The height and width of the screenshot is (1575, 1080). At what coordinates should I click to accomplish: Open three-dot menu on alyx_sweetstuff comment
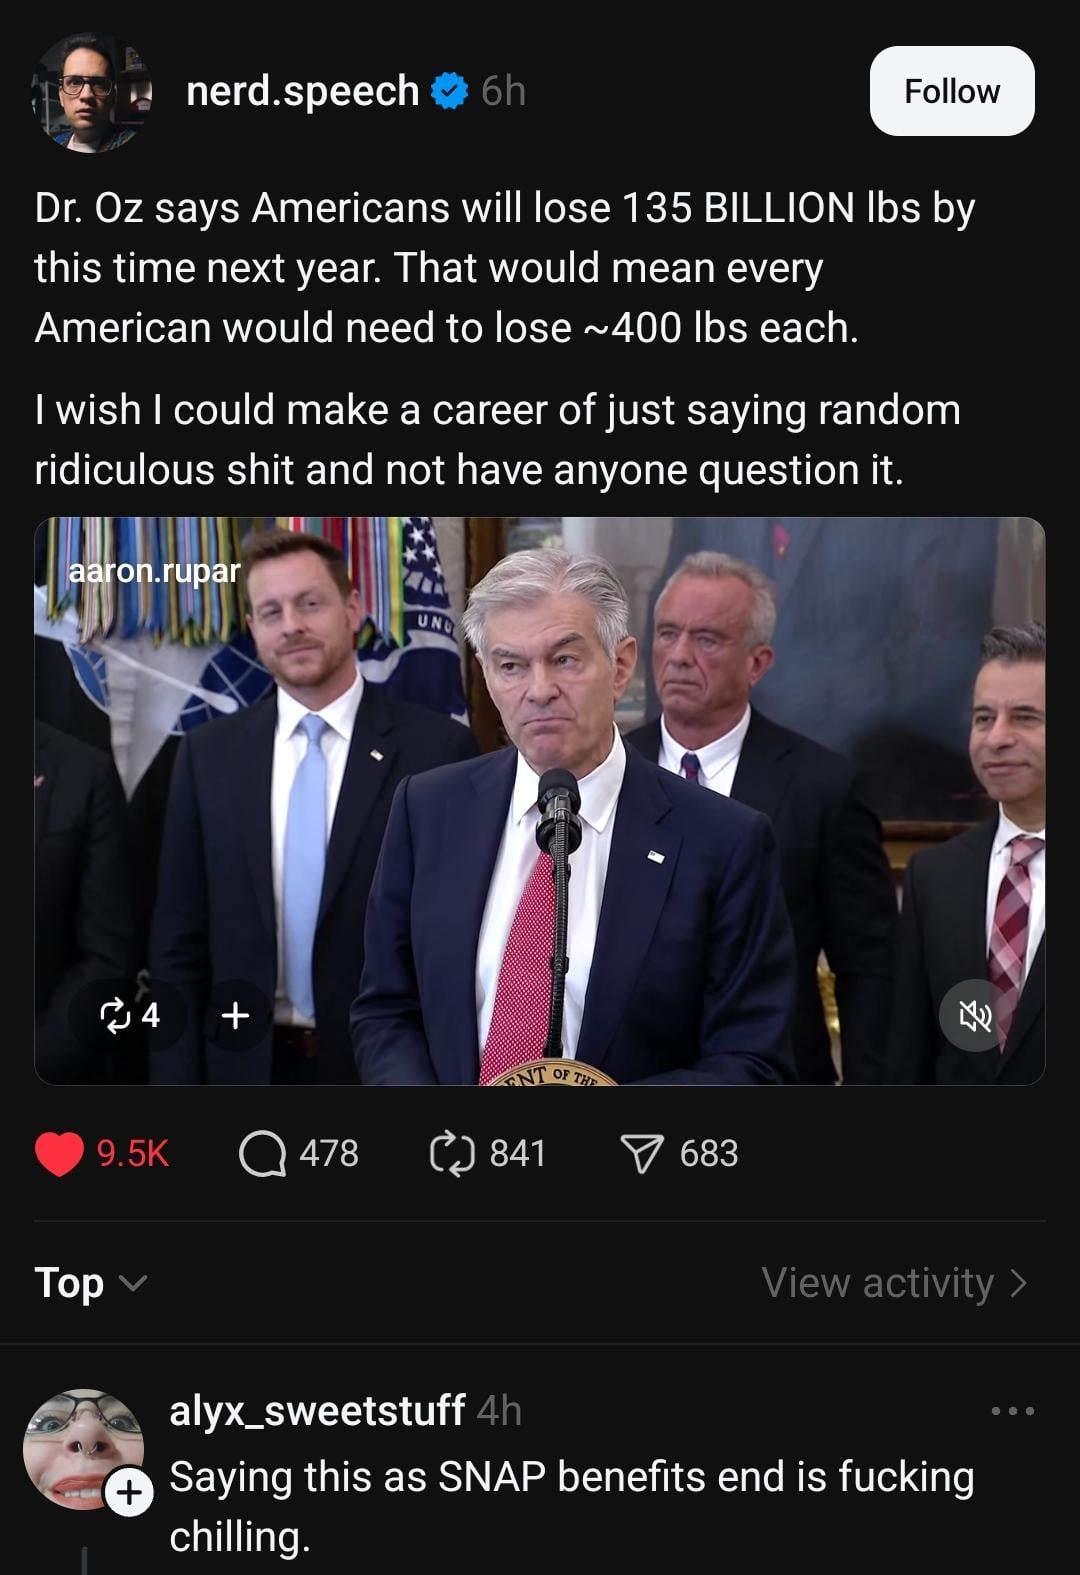(x=1013, y=1411)
